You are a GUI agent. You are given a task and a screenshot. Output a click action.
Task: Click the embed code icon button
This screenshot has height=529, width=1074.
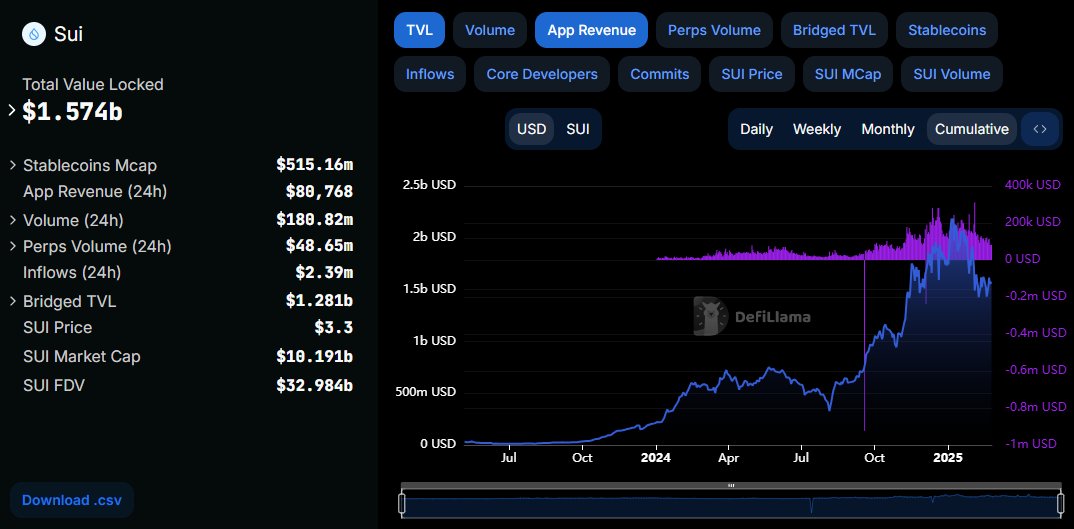click(x=1040, y=129)
